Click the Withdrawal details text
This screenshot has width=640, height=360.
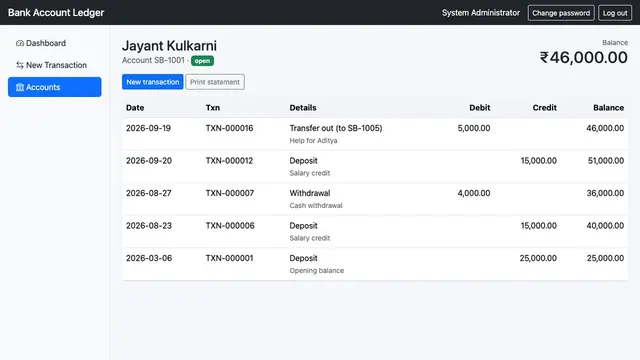(310, 193)
